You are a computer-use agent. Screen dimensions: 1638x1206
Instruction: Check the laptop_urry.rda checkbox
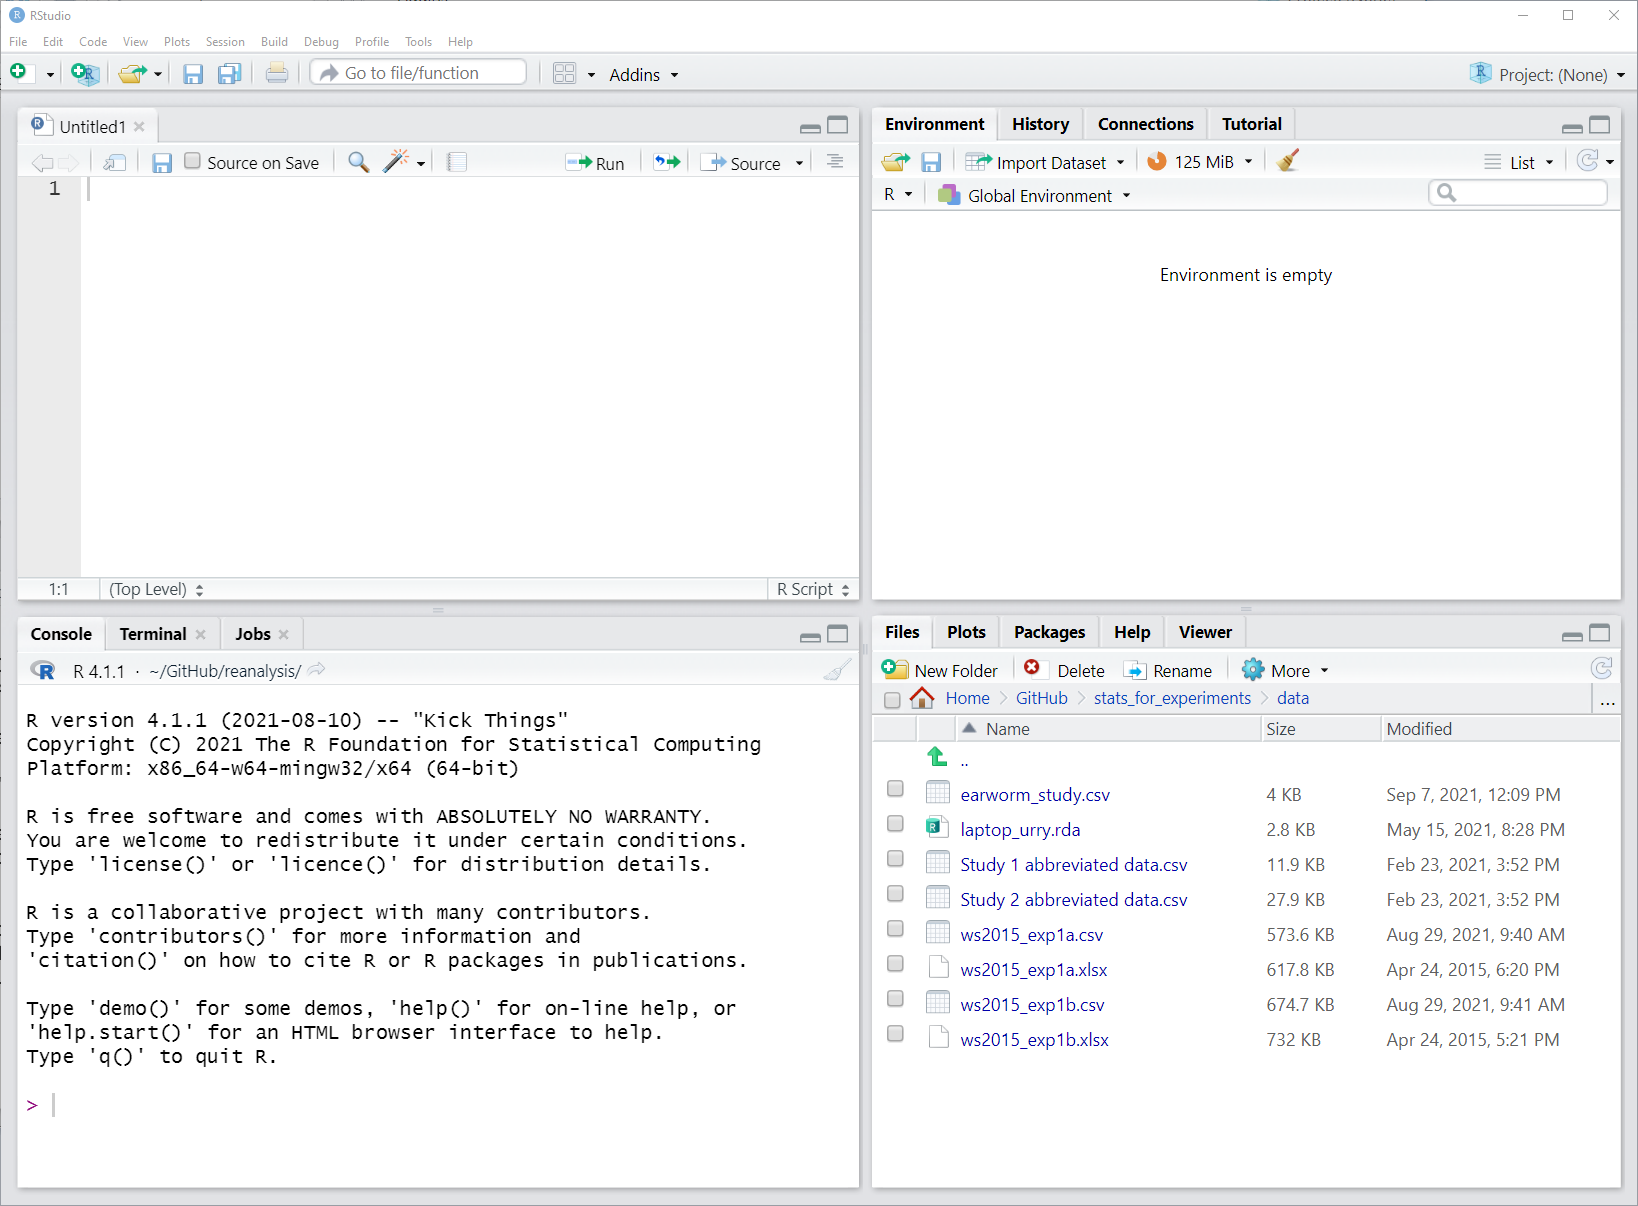pos(895,824)
